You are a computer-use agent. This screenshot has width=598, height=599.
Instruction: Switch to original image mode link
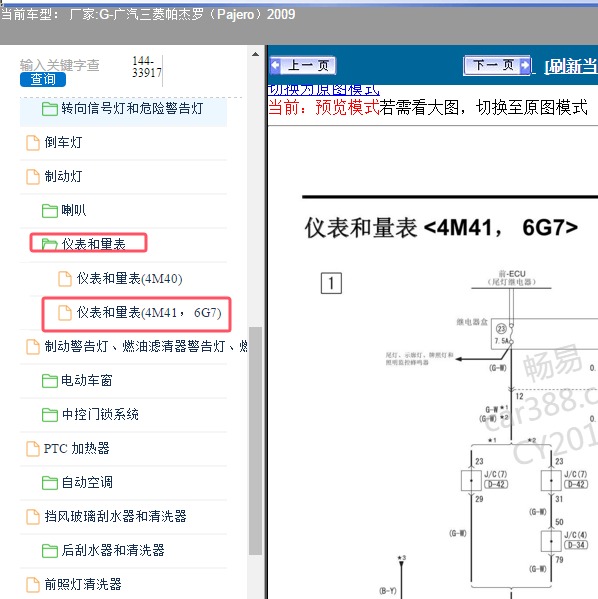pos(324,90)
